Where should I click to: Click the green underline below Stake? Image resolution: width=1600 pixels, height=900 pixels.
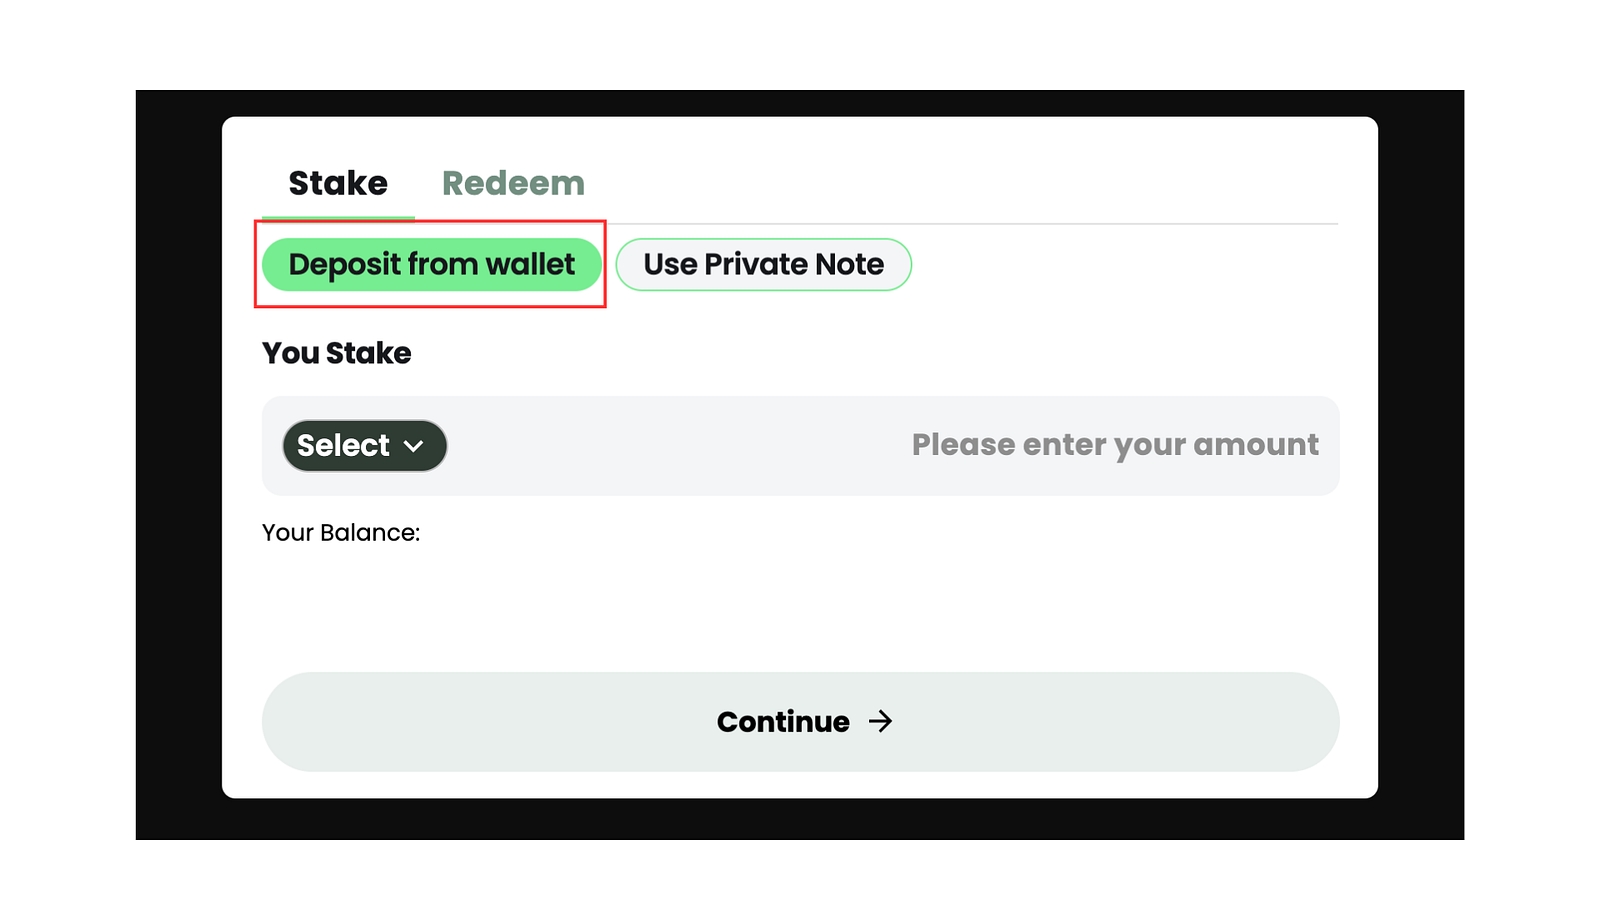338,217
